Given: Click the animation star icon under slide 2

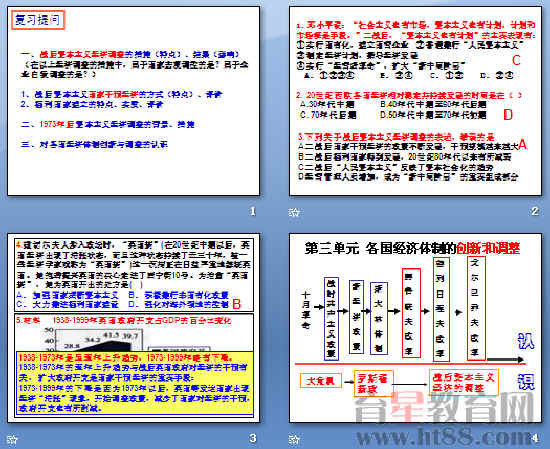Looking at the screenshot, I should [x=294, y=212].
